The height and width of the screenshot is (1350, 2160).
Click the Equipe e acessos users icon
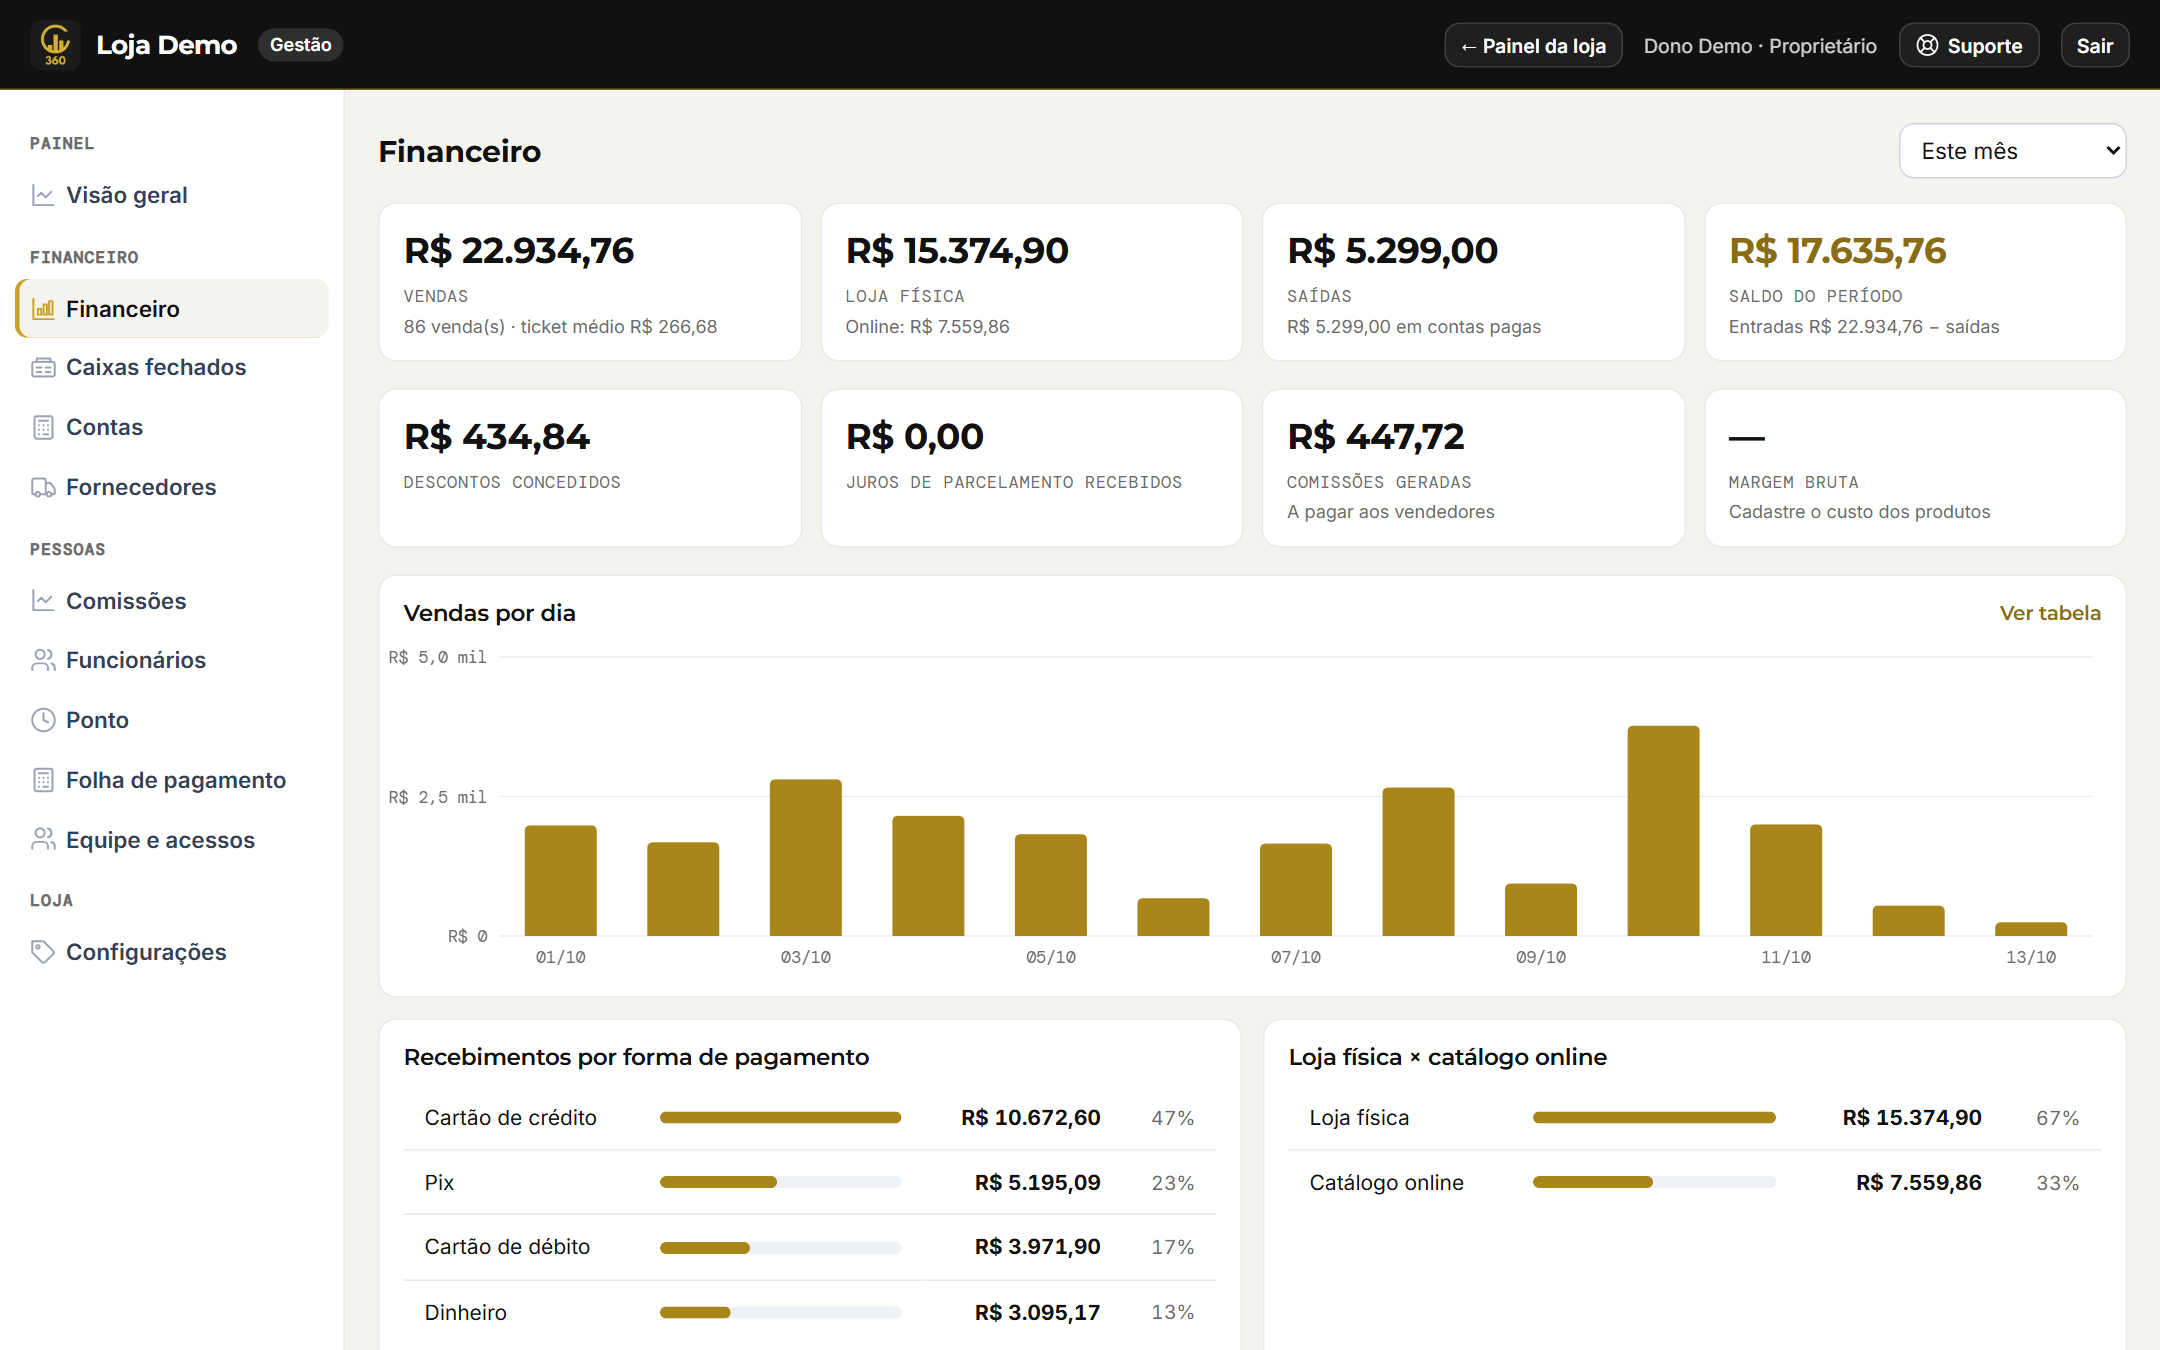click(43, 840)
